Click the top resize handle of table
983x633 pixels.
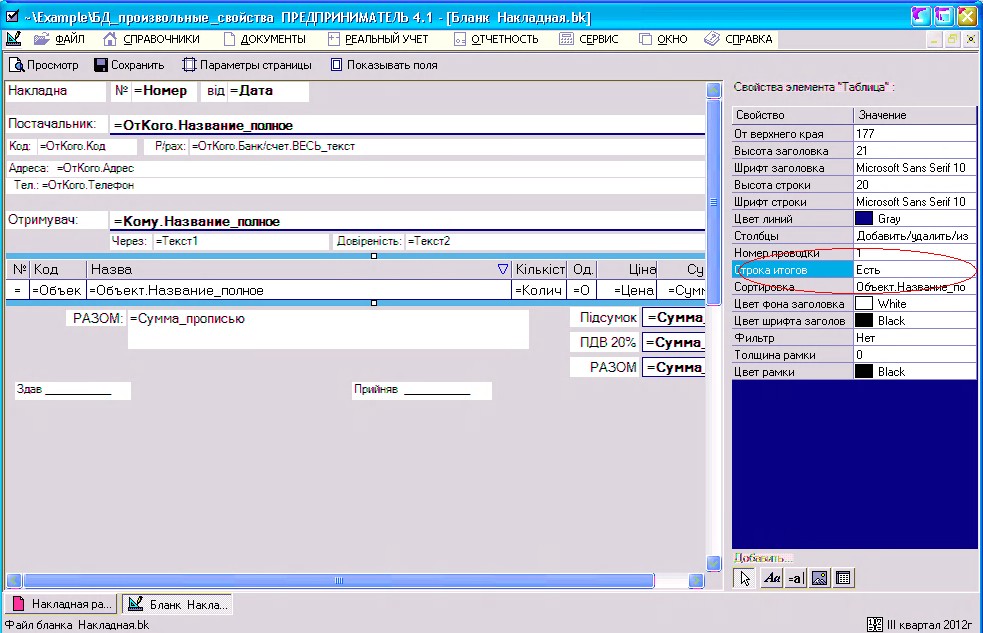pyautogui.click(x=374, y=256)
